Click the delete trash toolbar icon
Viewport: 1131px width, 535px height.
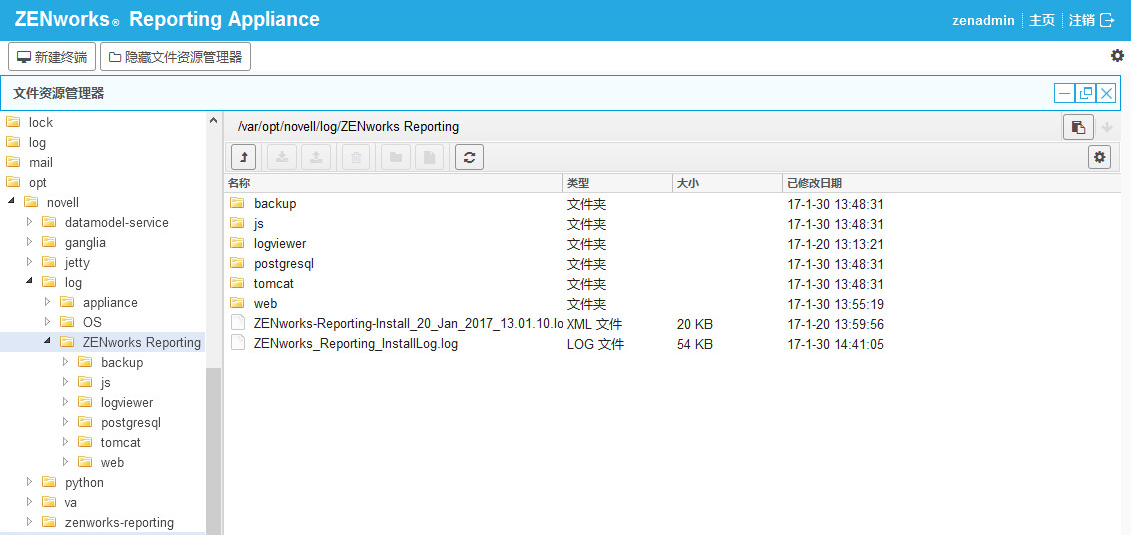click(356, 157)
